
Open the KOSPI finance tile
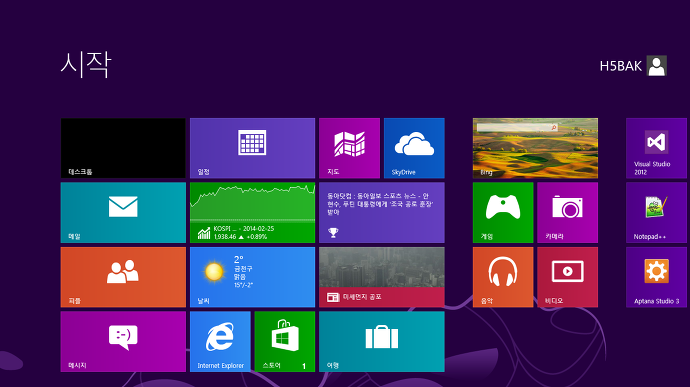point(252,213)
